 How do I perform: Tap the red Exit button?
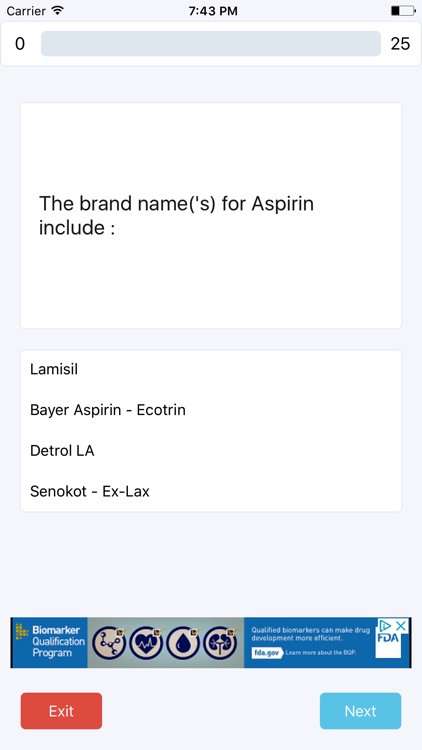click(61, 711)
